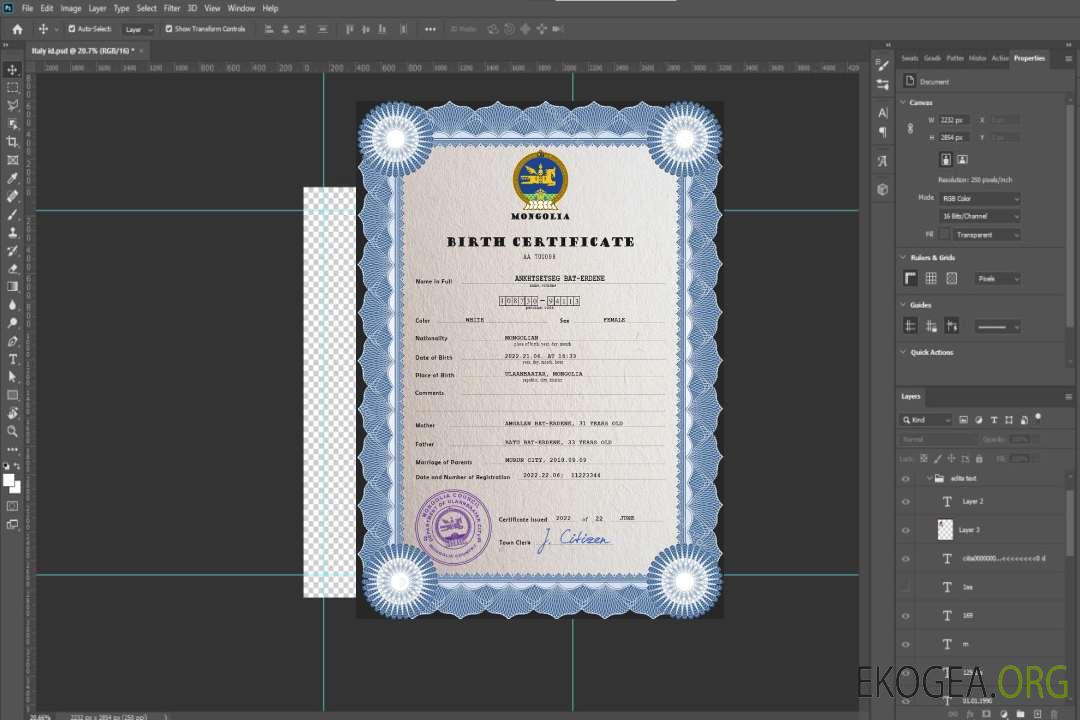The height and width of the screenshot is (720, 1080).
Task: Click the foreground color swatch
Action: 9,481
